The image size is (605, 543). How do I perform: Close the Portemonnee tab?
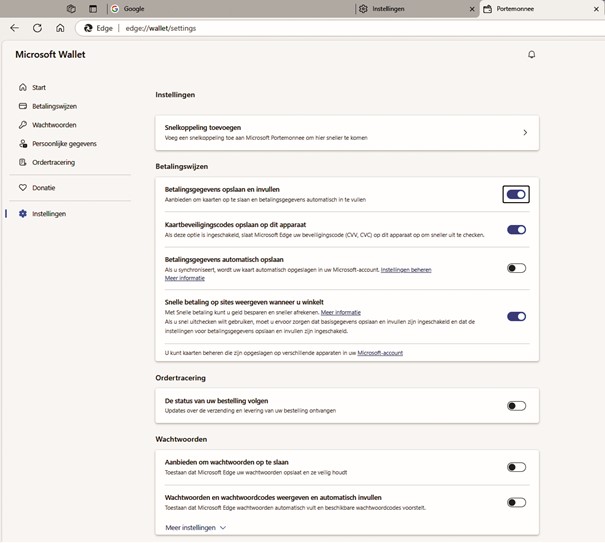coord(596,9)
